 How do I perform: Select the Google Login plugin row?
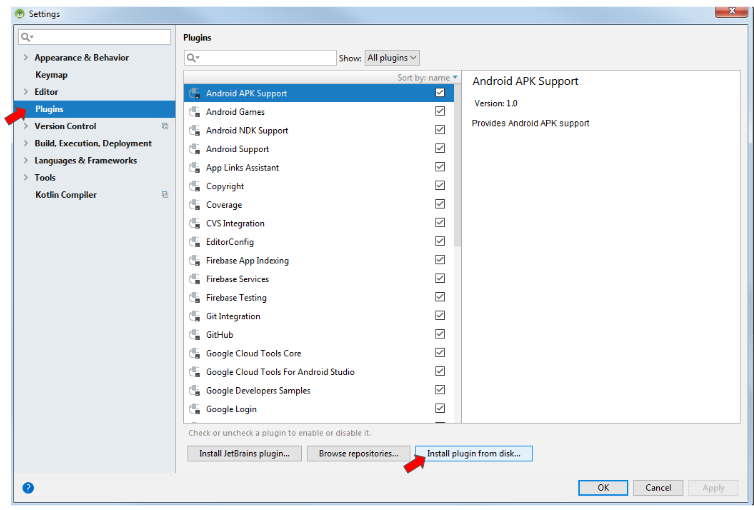[318, 409]
